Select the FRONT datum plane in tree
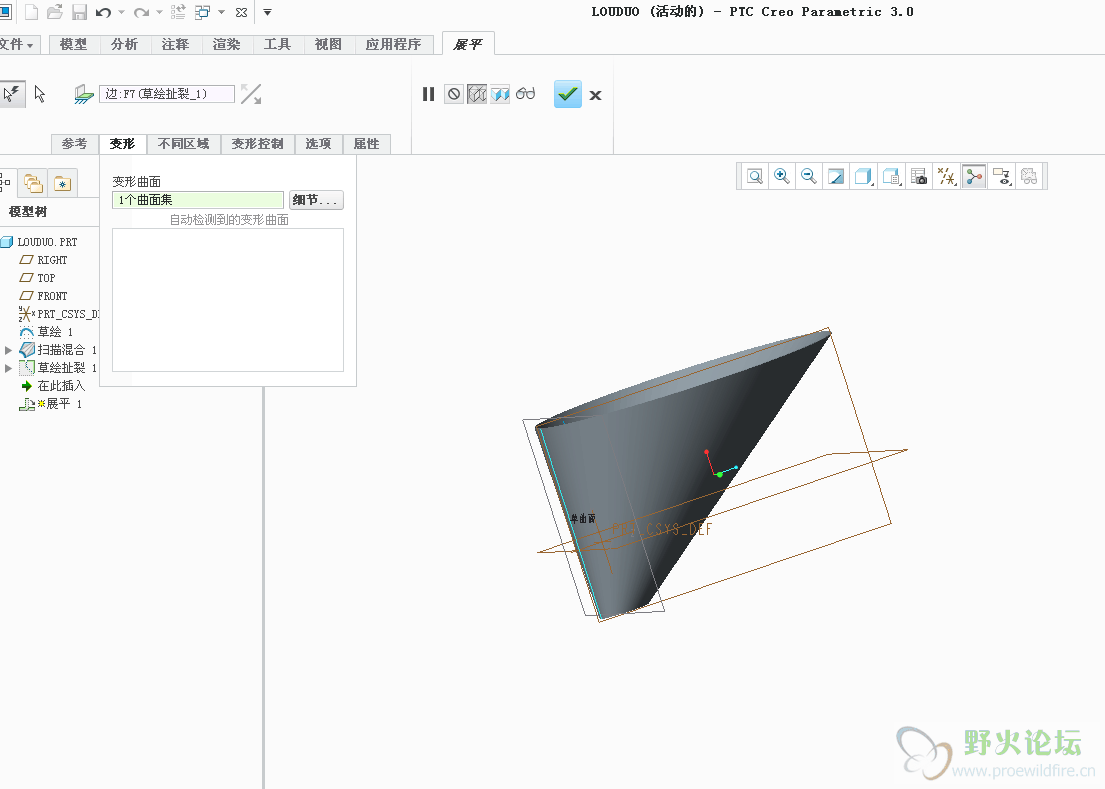This screenshot has width=1105, height=789. [x=52, y=296]
